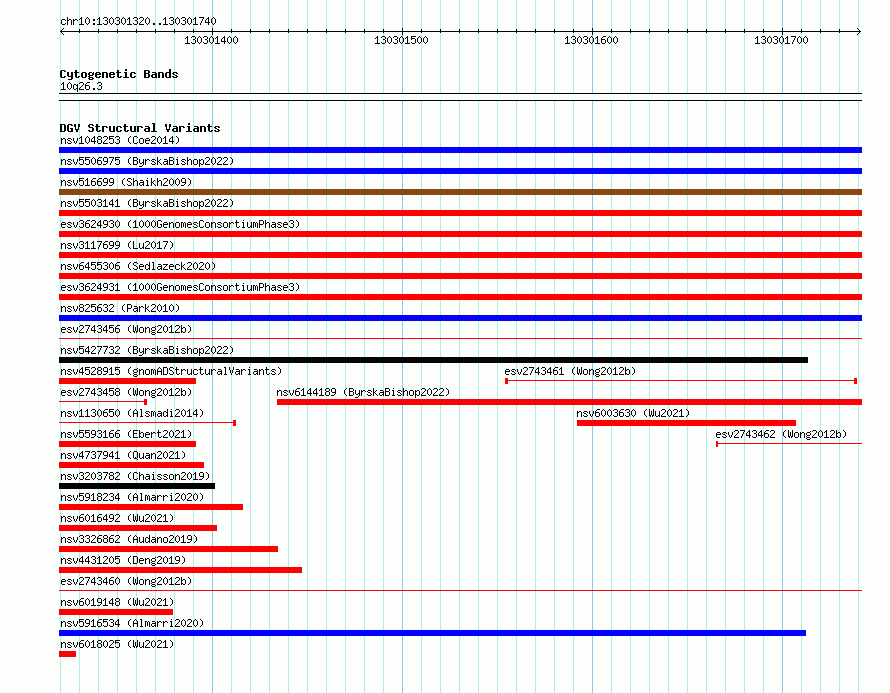Open esv2743461 (Wong2012b) variant
Viewport: 890px width, 693px height.
(x=570, y=371)
